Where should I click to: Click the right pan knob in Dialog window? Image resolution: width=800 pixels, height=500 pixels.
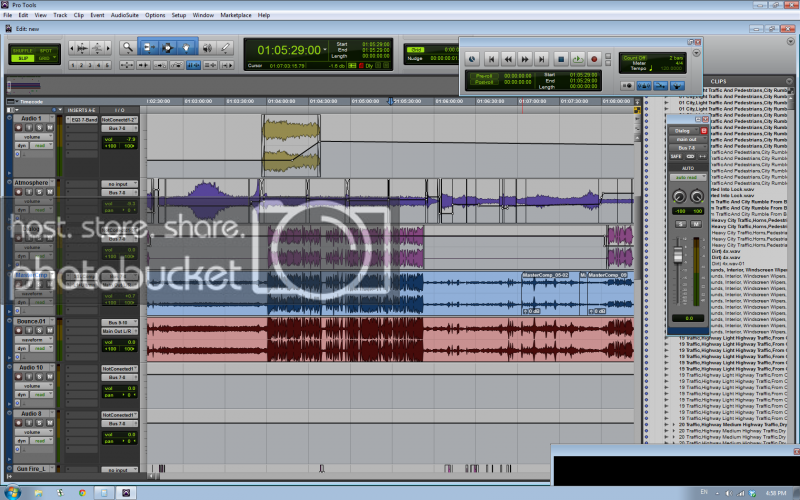click(696, 196)
